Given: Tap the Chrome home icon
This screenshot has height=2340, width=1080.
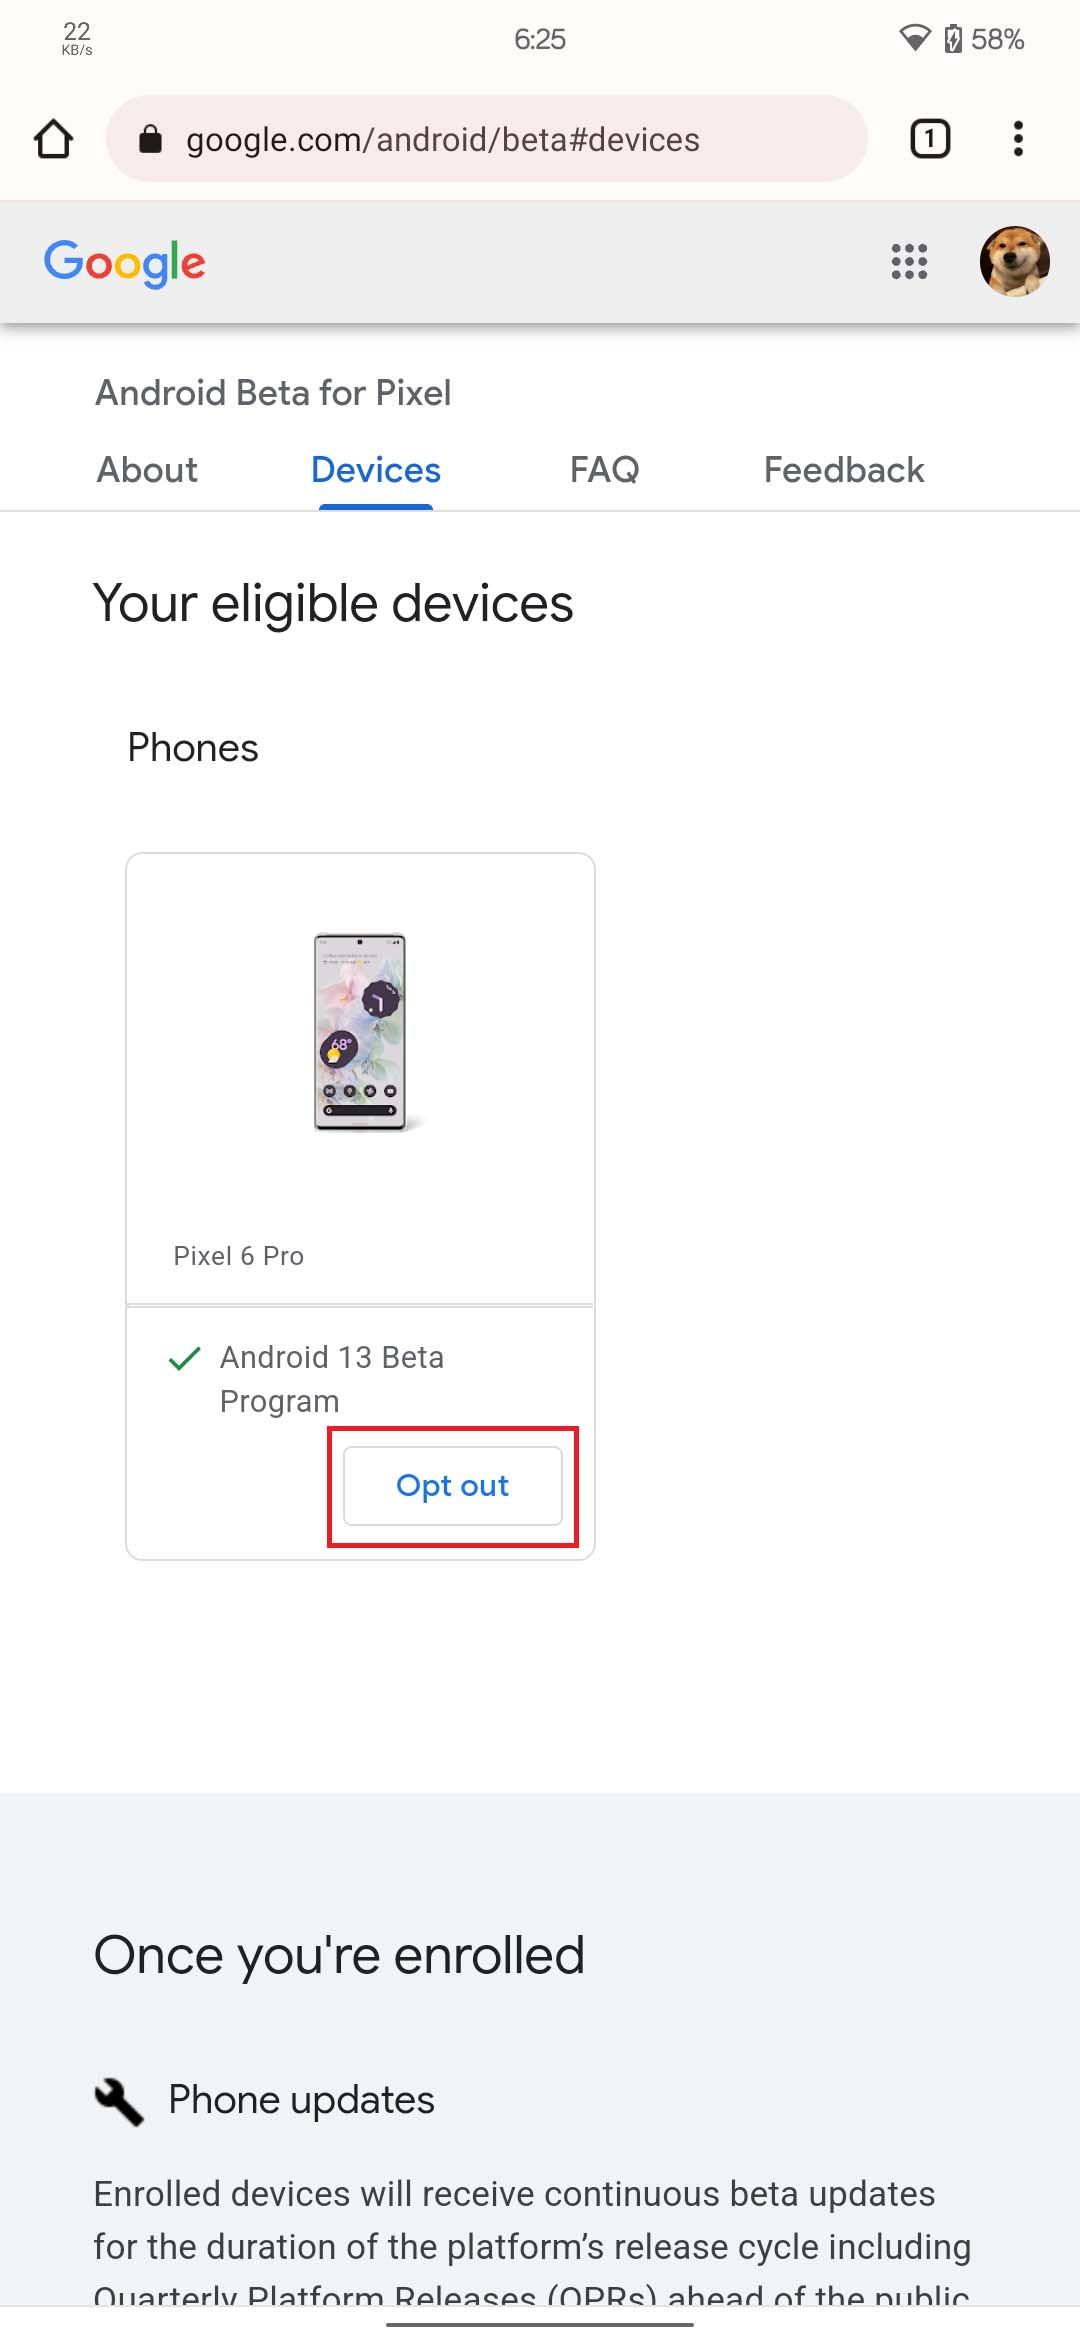Looking at the screenshot, I should pyautogui.click(x=54, y=139).
